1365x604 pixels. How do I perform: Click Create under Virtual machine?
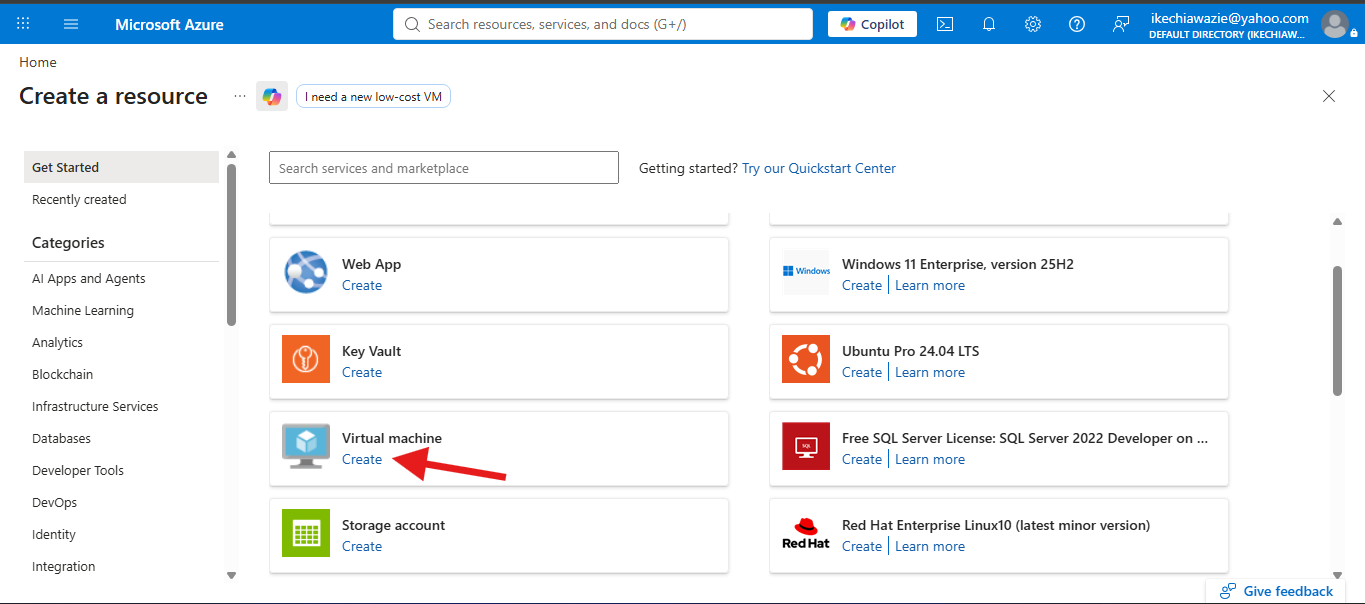[362, 459]
